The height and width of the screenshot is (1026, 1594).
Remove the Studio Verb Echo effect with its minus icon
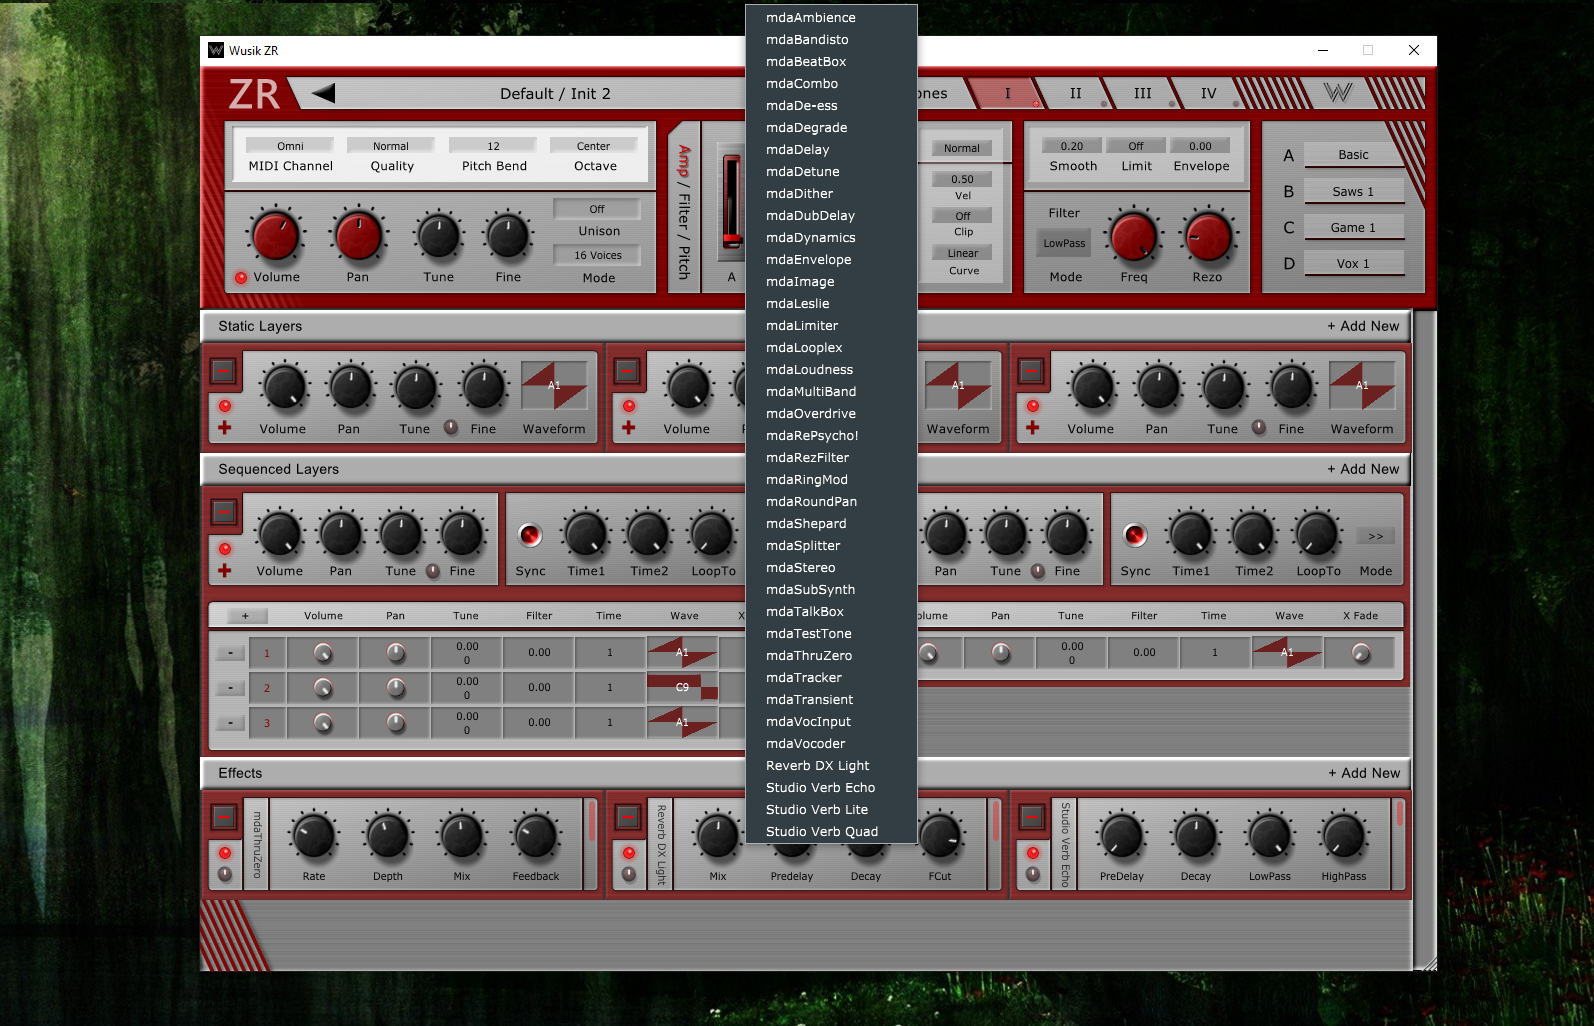coord(1032,816)
